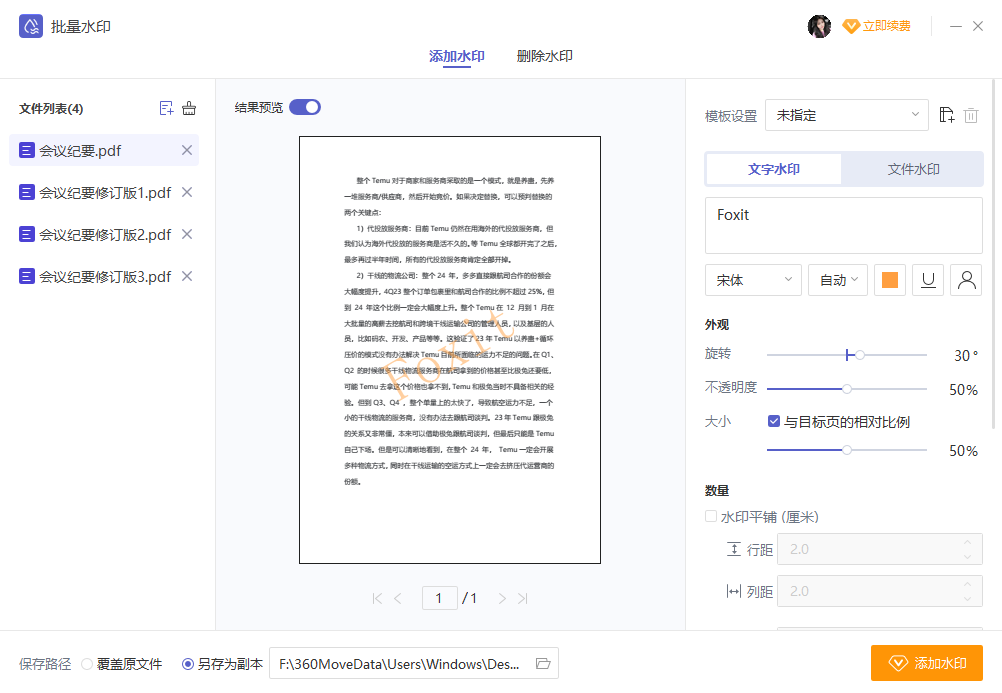Click the 添加水印 orange button

(x=926, y=663)
